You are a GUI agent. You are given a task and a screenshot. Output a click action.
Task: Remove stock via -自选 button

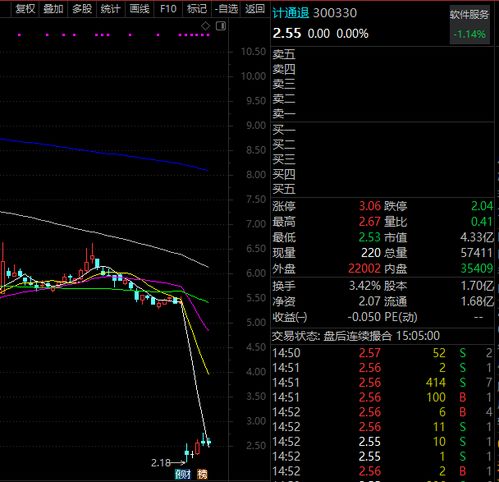226,9
